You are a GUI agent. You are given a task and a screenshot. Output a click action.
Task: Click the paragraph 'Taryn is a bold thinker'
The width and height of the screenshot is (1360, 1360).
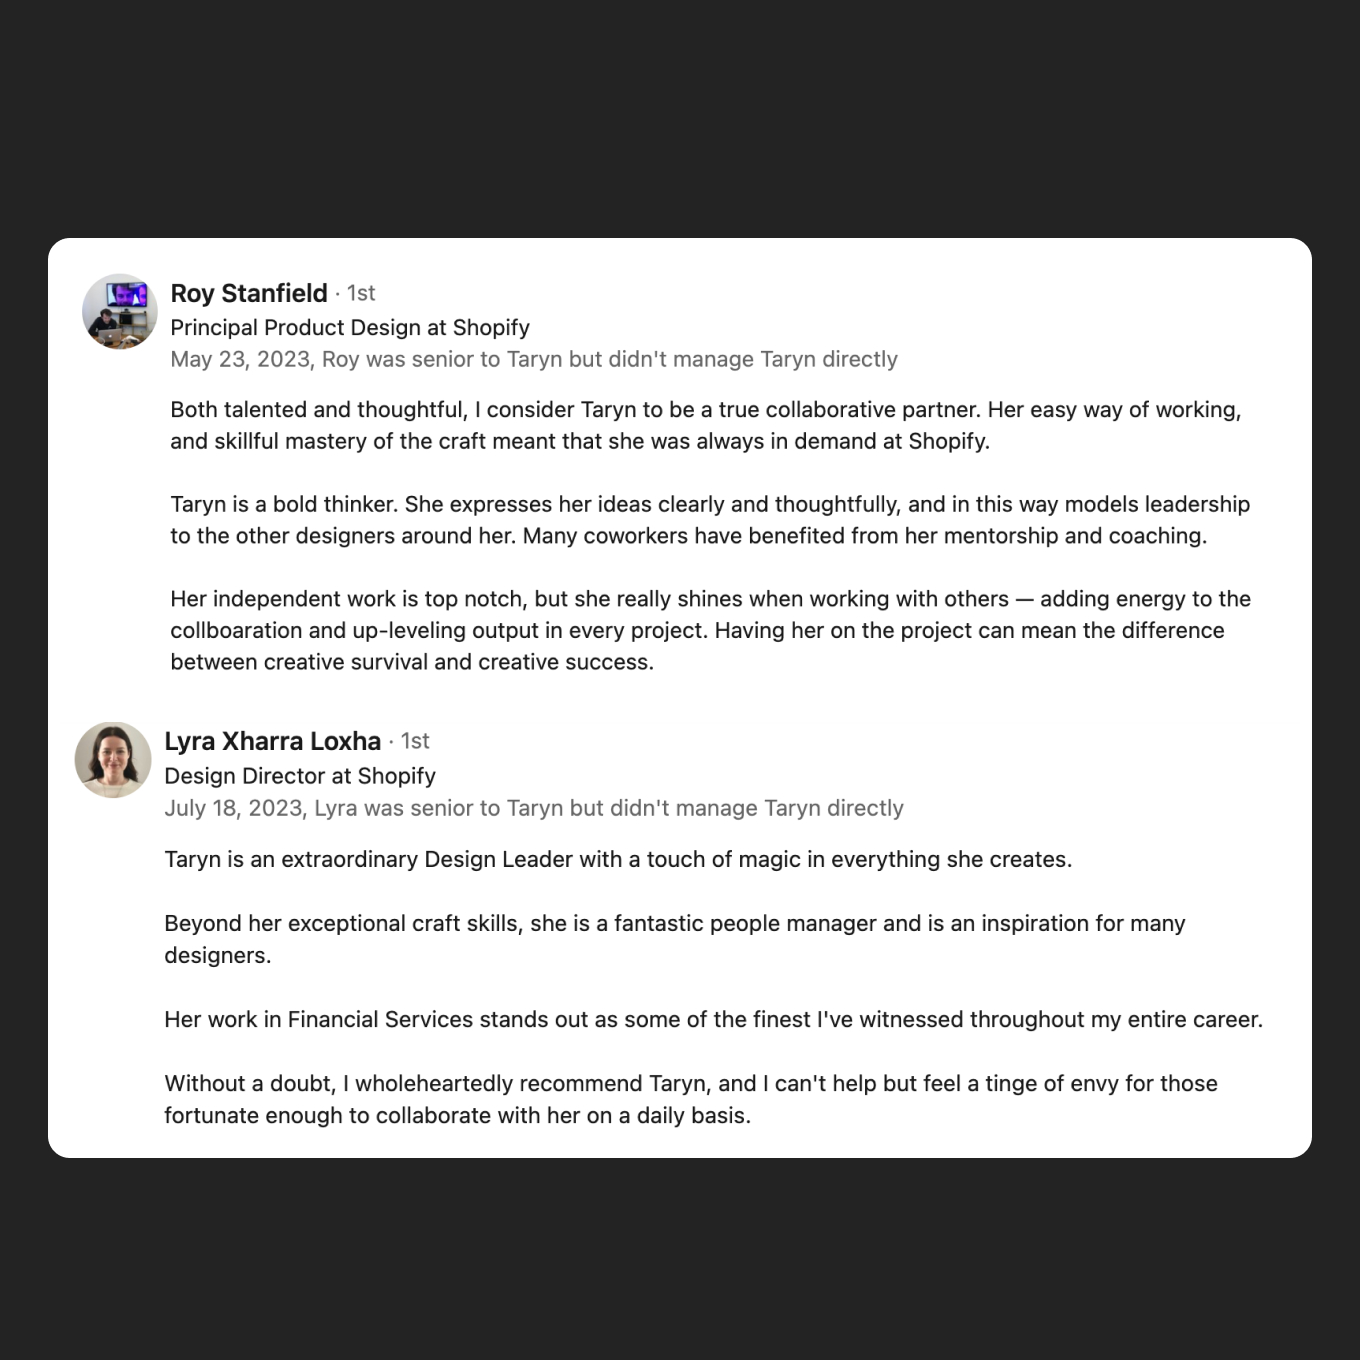[x=710, y=520]
